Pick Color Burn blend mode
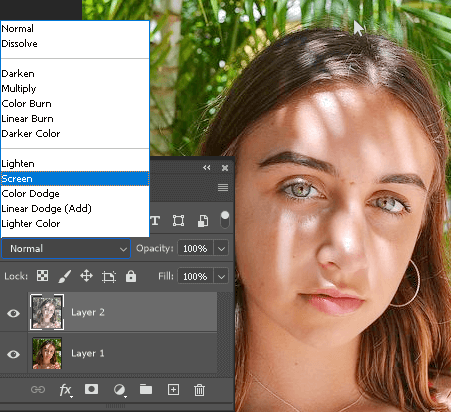The height and width of the screenshot is (412, 451). pos(75,104)
